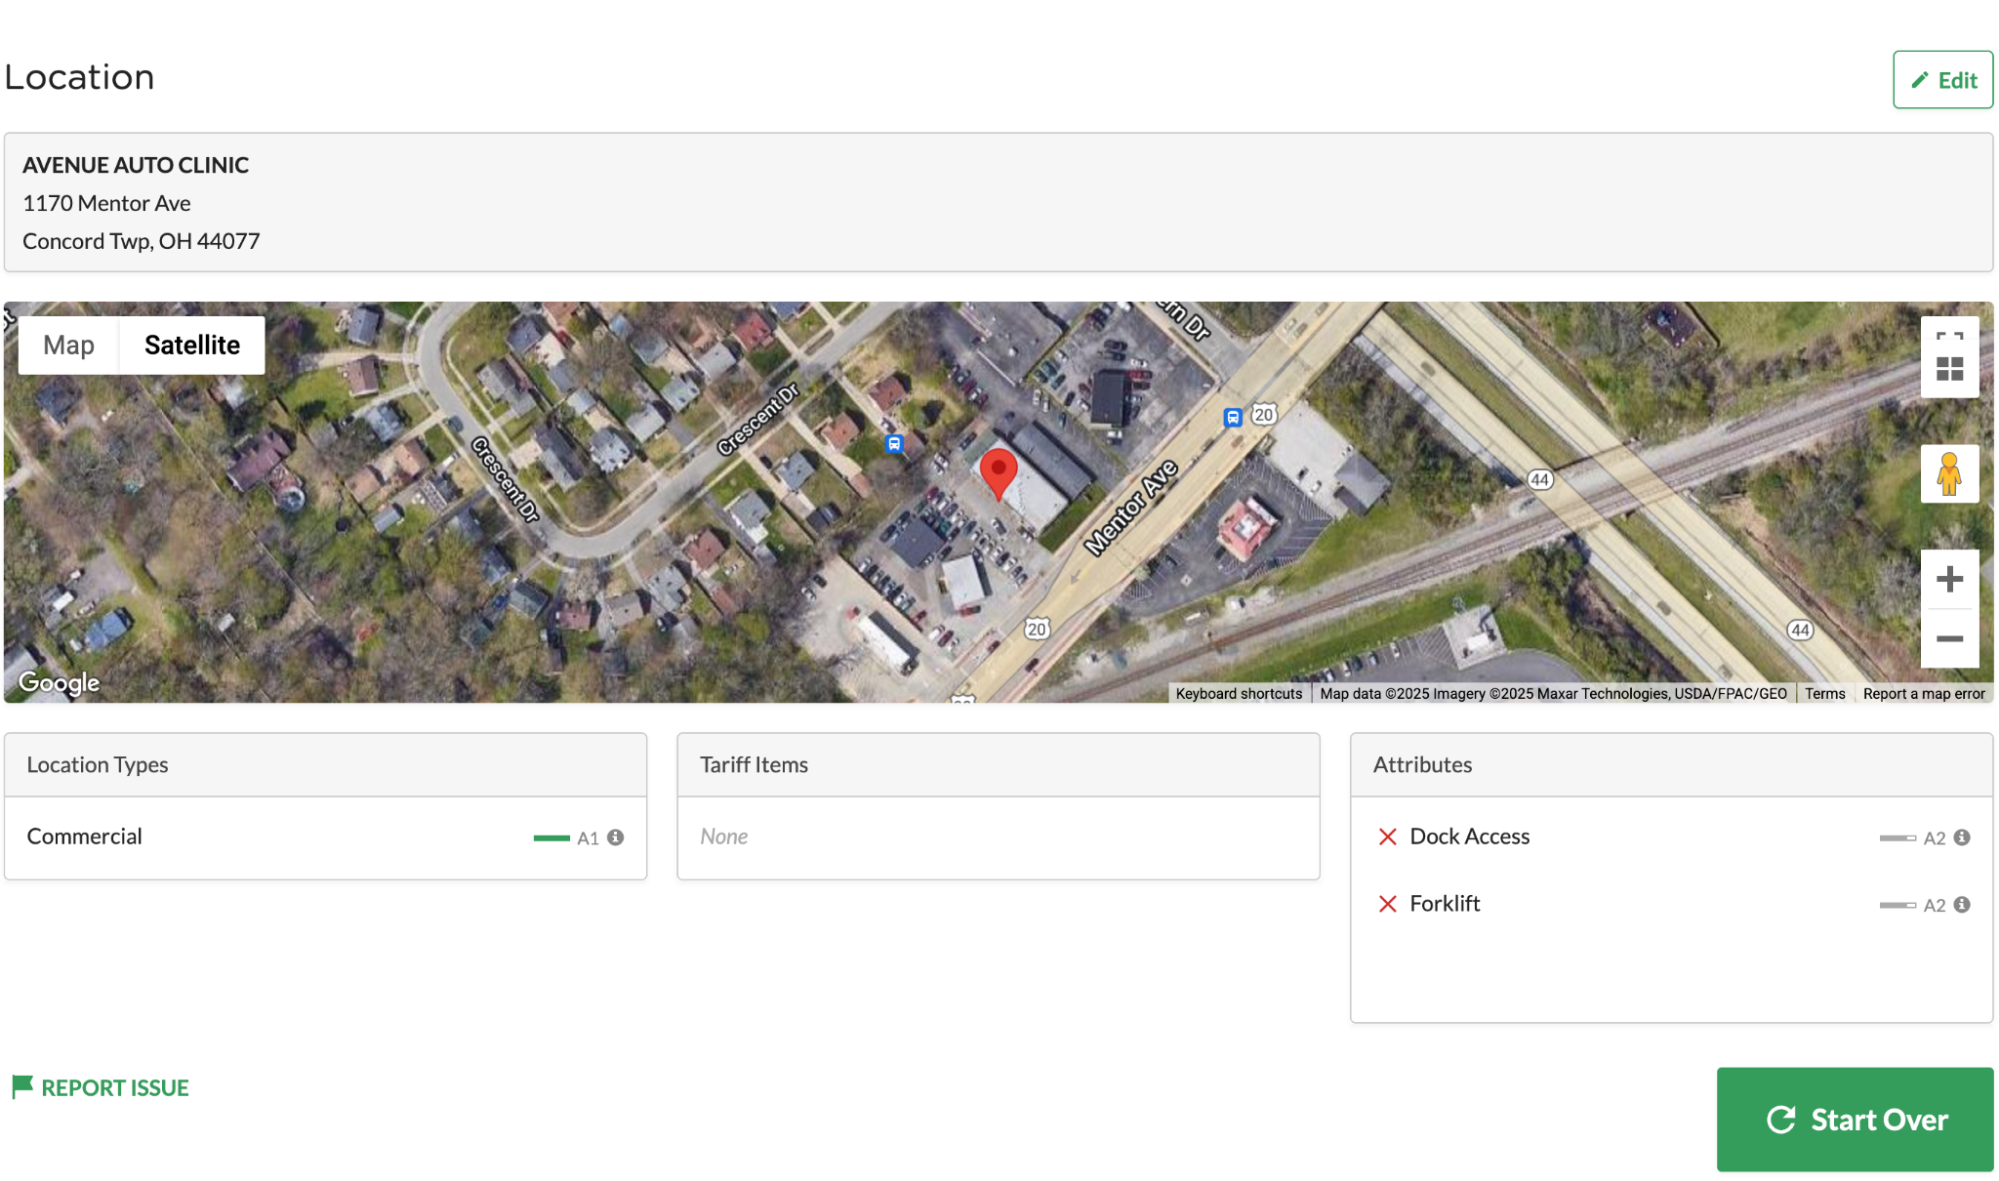Click the red location pin marker

(x=998, y=471)
